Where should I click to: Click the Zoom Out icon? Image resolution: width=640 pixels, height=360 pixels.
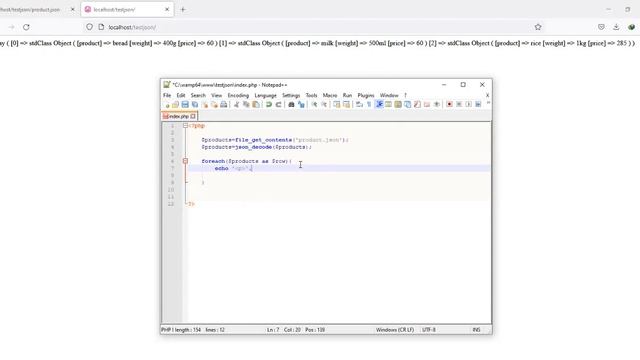click(324, 105)
